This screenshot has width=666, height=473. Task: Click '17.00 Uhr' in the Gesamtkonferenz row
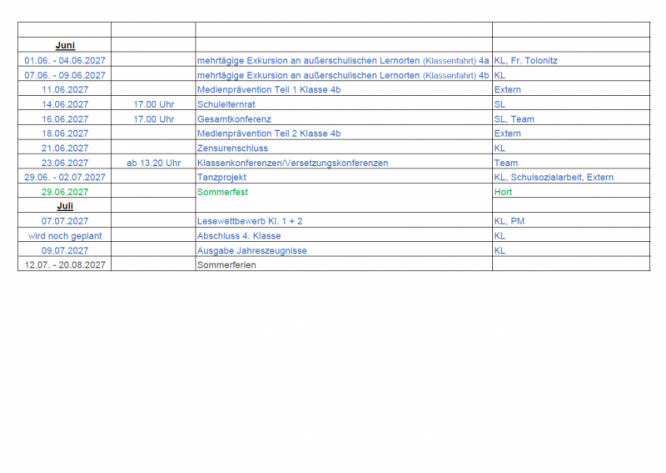point(154,119)
